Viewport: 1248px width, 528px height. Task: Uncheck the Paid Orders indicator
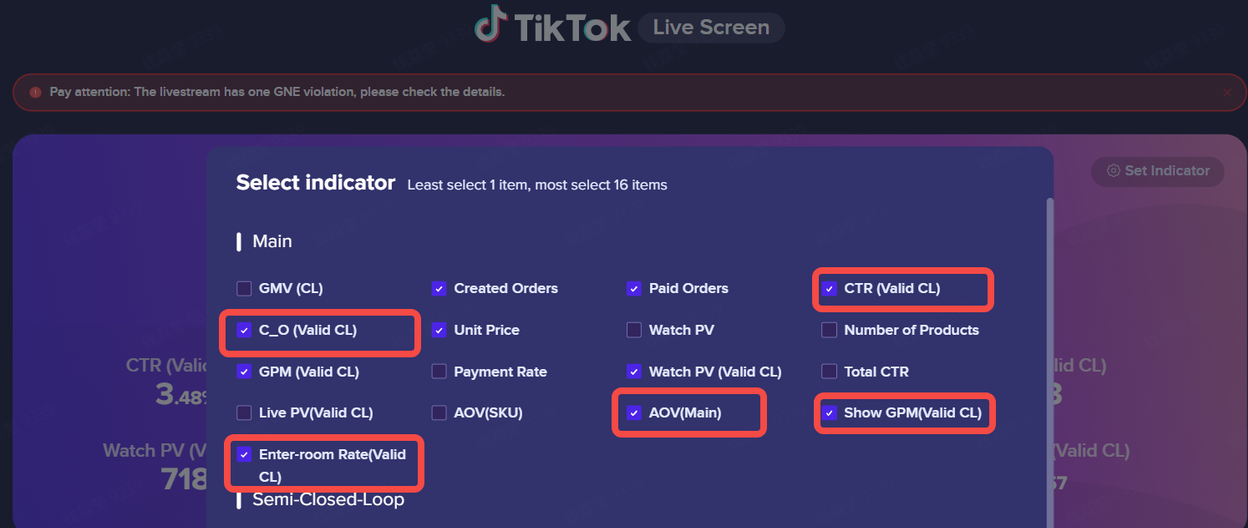(634, 289)
